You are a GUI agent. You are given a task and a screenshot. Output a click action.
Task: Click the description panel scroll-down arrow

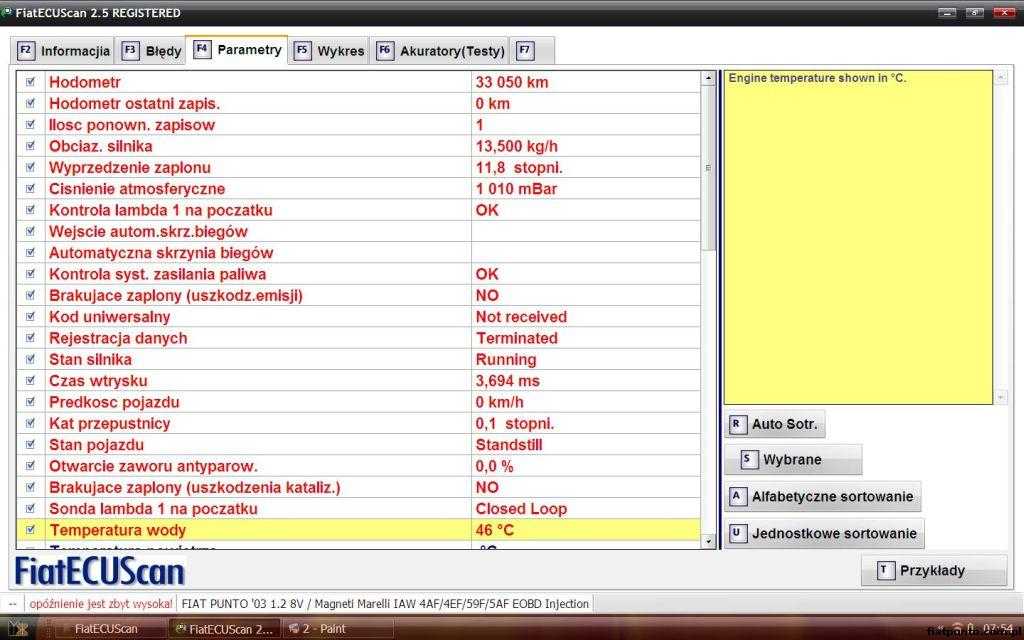pos(1001,397)
